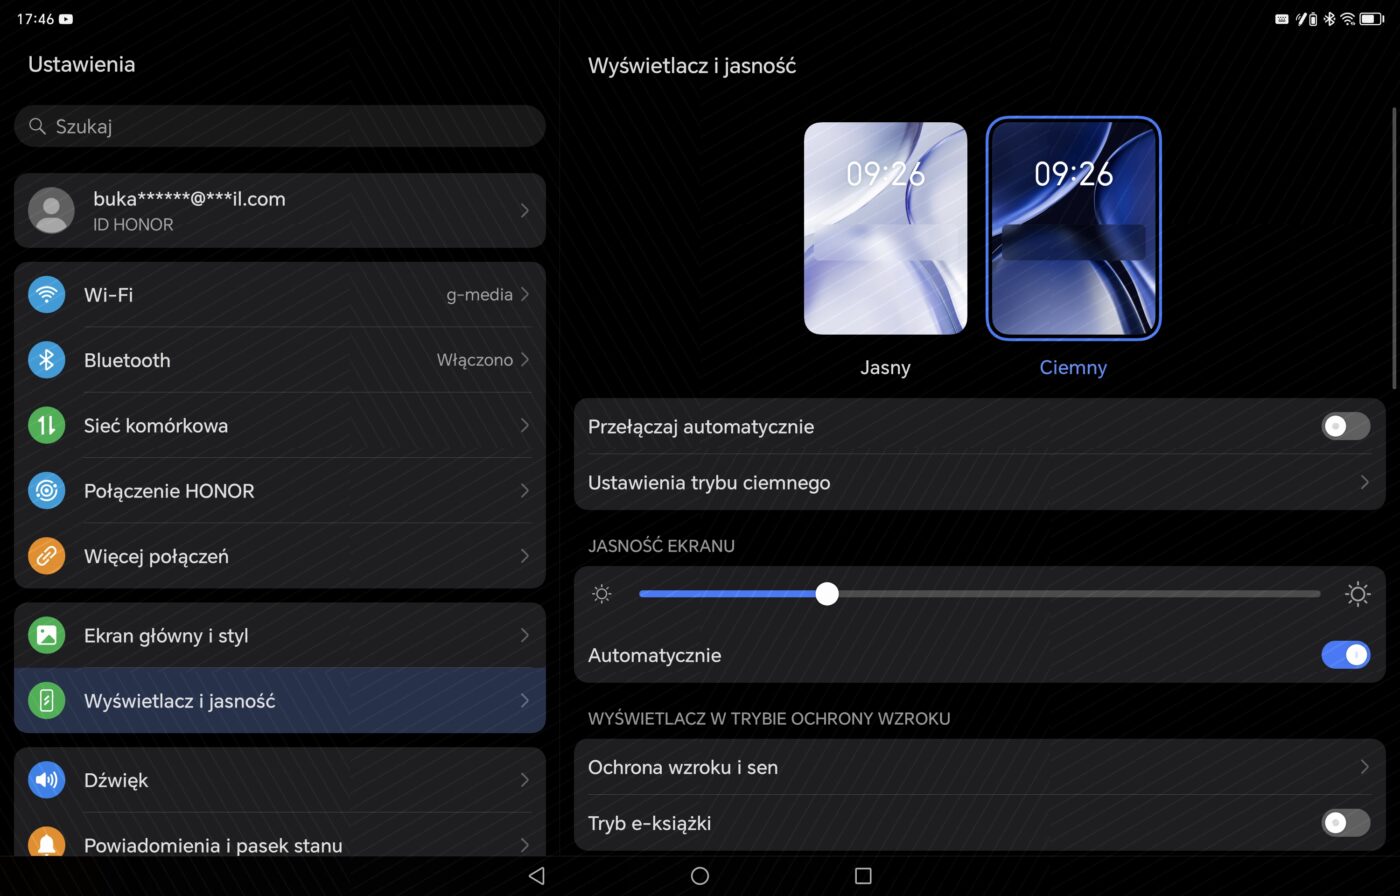Tap the Sieć komórkowa green icon
The width and height of the screenshot is (1400, 896).
pos(46,425)
